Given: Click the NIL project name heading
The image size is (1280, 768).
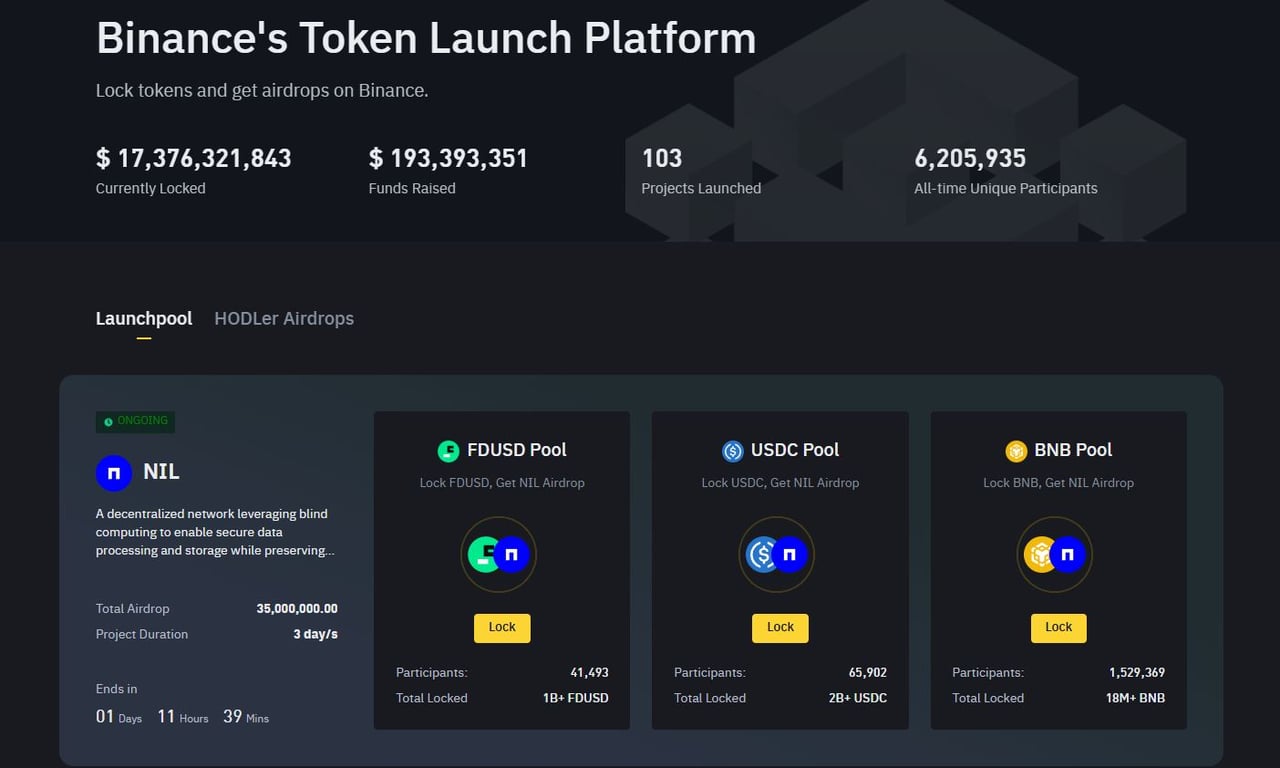Looking at the screenshot, I should [x=162, y=472].
